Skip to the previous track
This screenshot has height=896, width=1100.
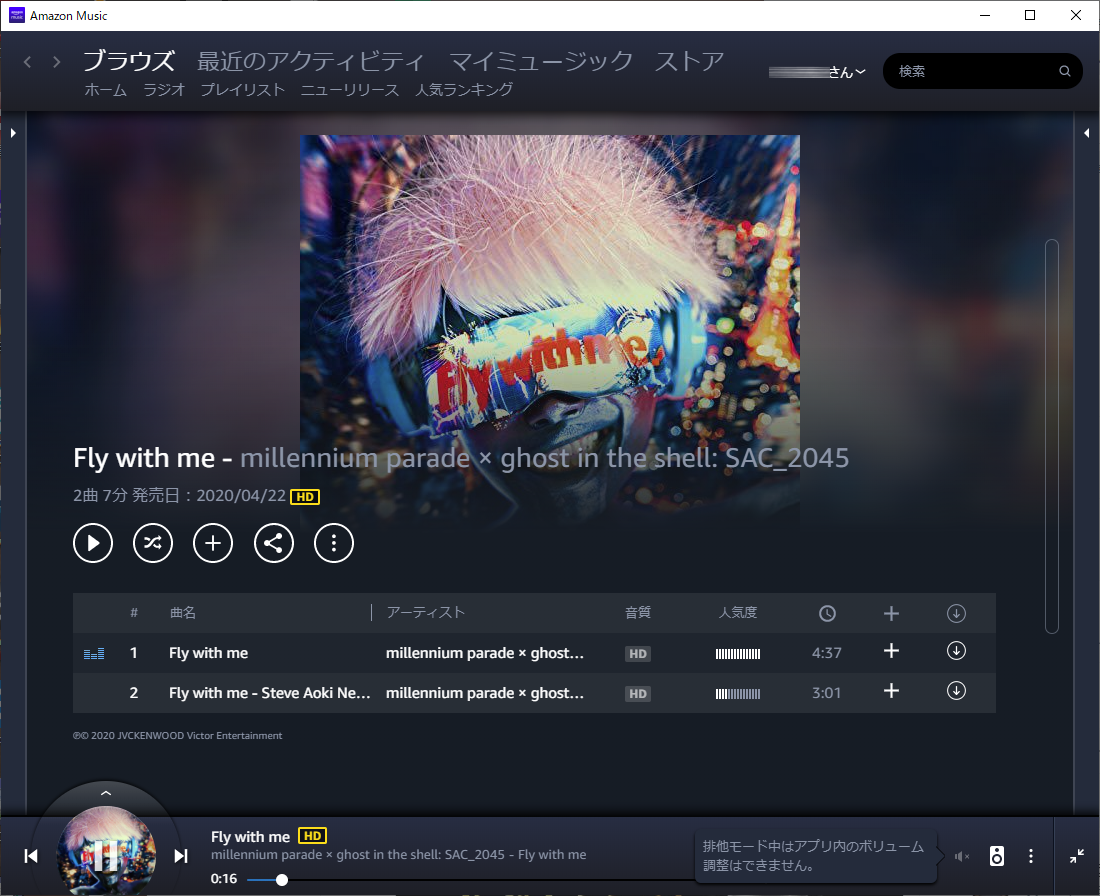[31, 856]
